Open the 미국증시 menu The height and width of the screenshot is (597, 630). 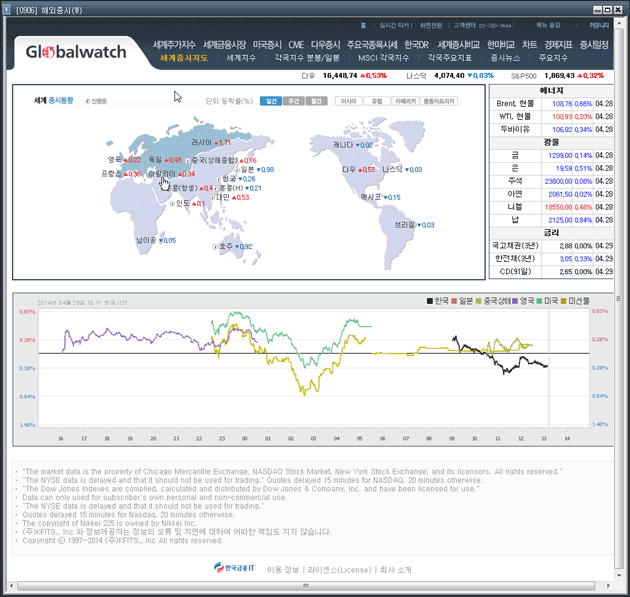(x=267, y=45)
